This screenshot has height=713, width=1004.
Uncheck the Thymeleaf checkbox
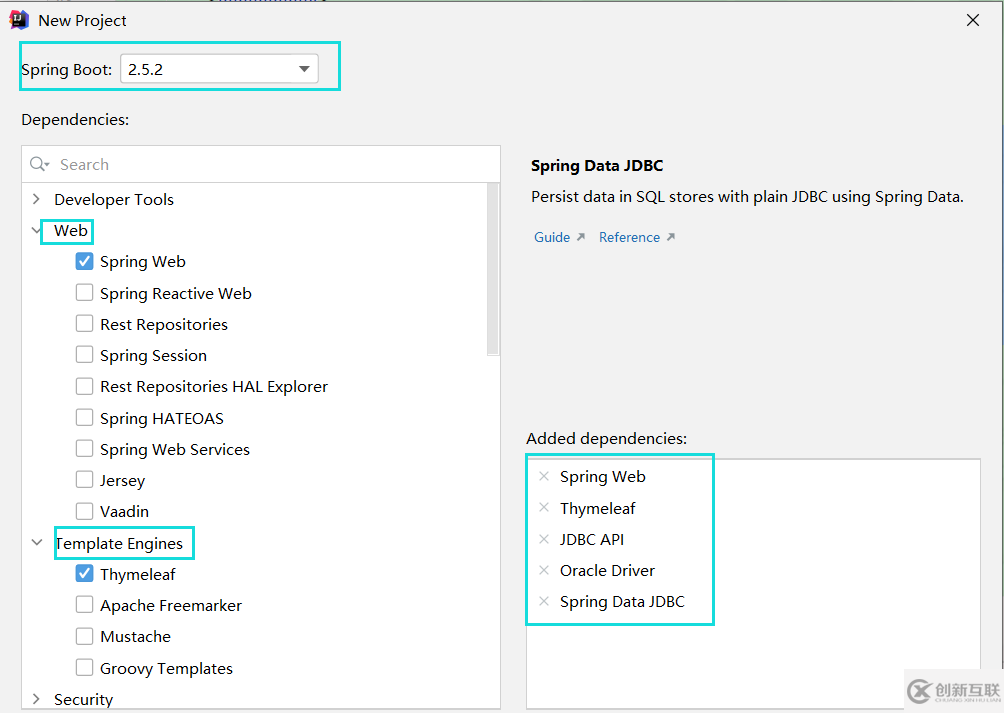click(85, 574)
